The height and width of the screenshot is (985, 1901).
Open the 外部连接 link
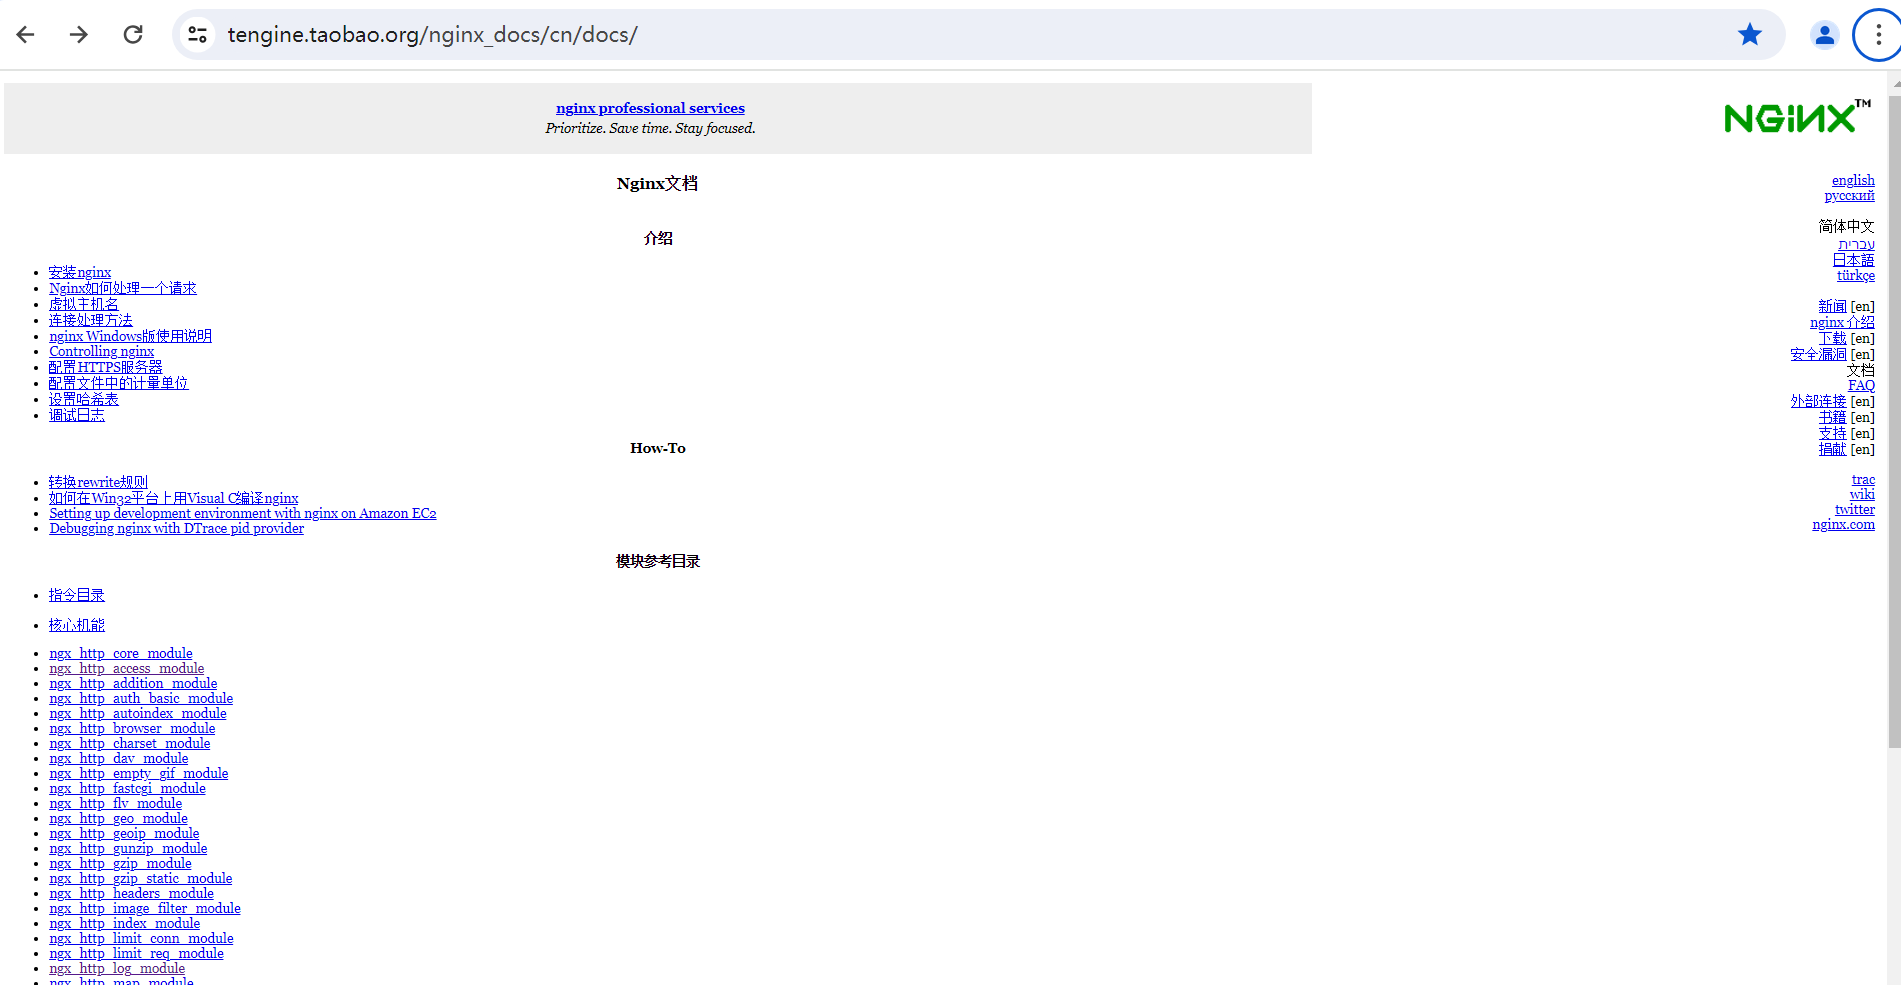(1818, 401)
